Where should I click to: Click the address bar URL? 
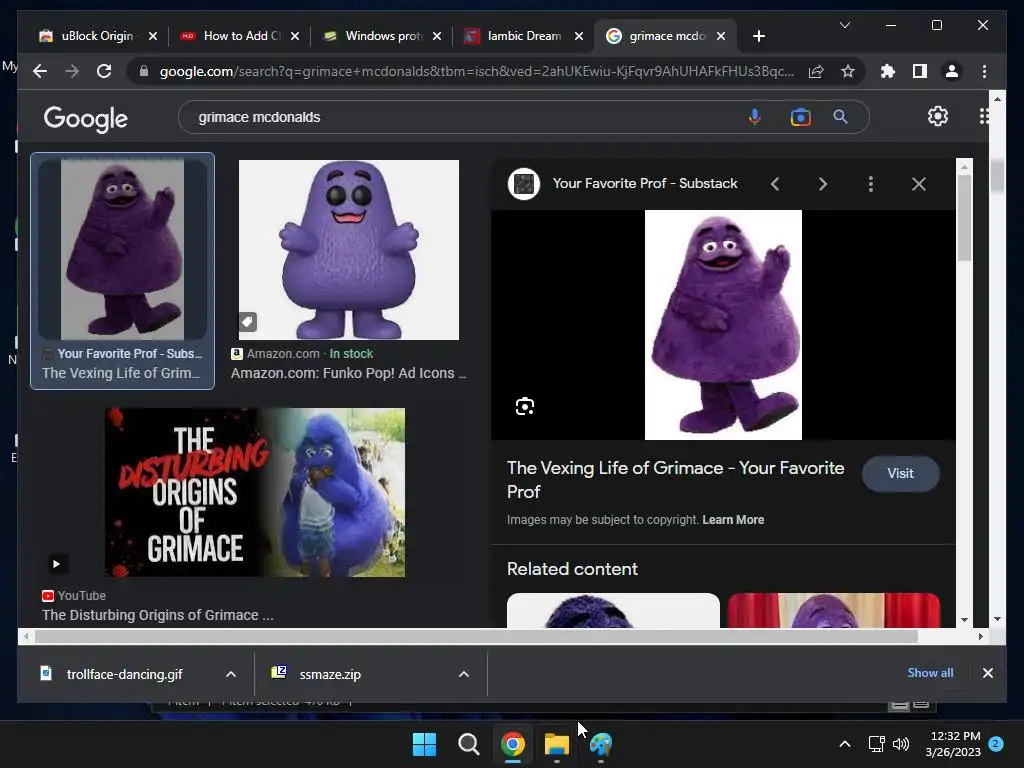(x=477, y=71)
